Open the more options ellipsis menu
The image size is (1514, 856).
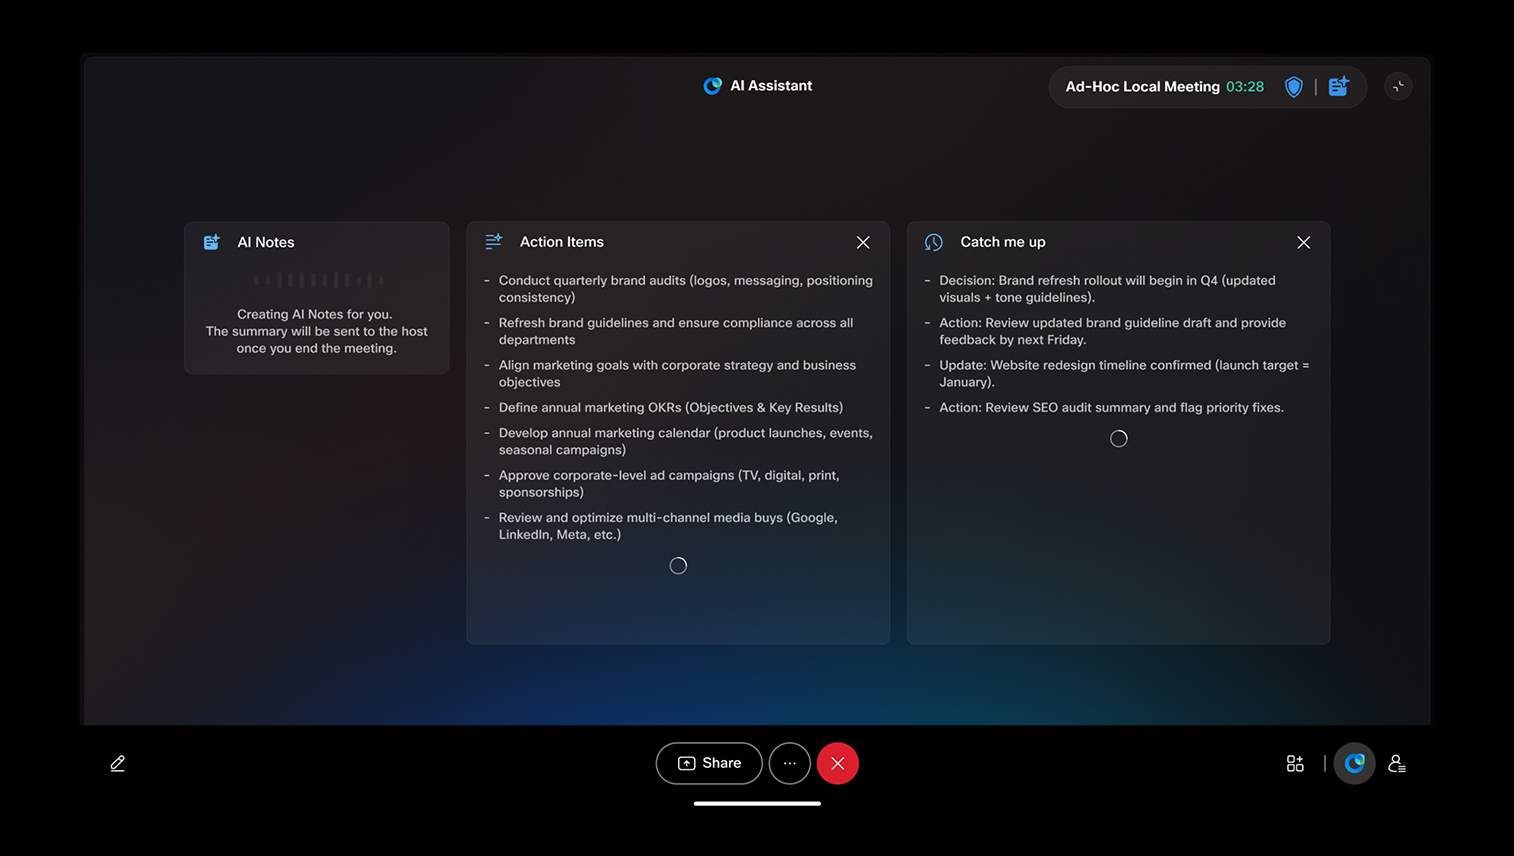789,764
